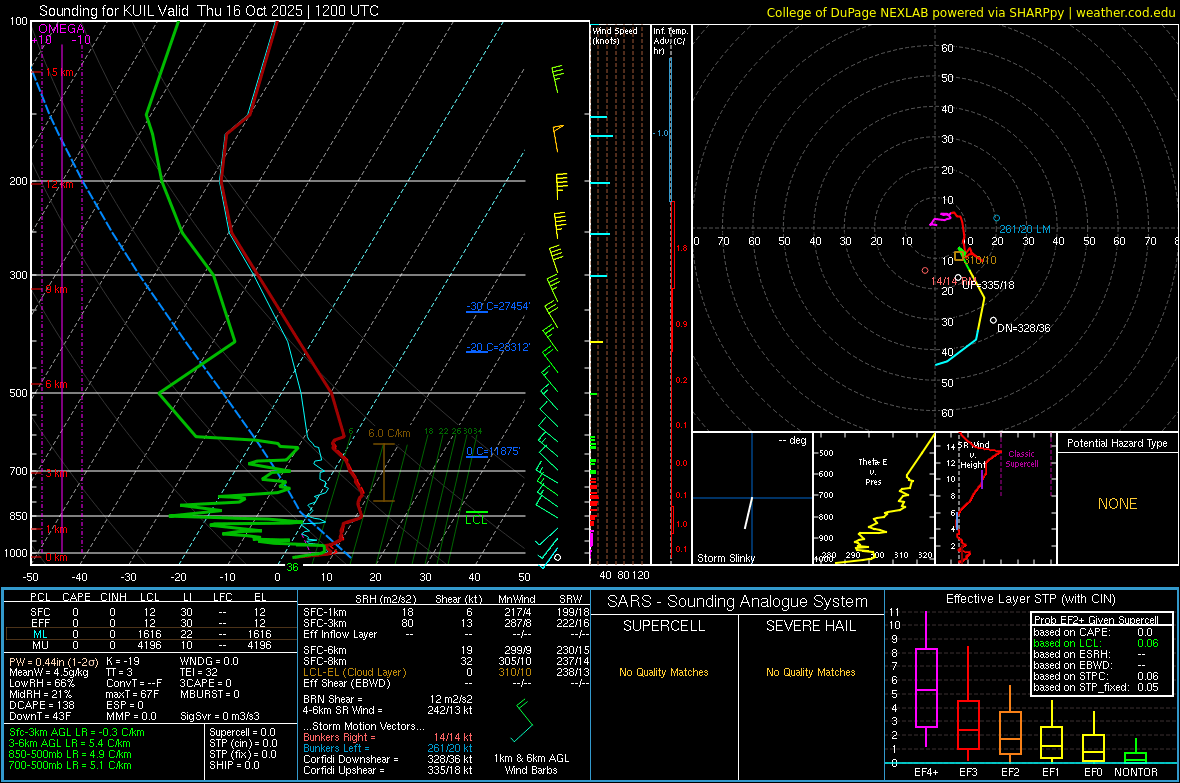The image size is (1180, 783).
Task: Click the Sfc-3km AGL LR value
Action: pyautogui.click(x=77, y=733)
